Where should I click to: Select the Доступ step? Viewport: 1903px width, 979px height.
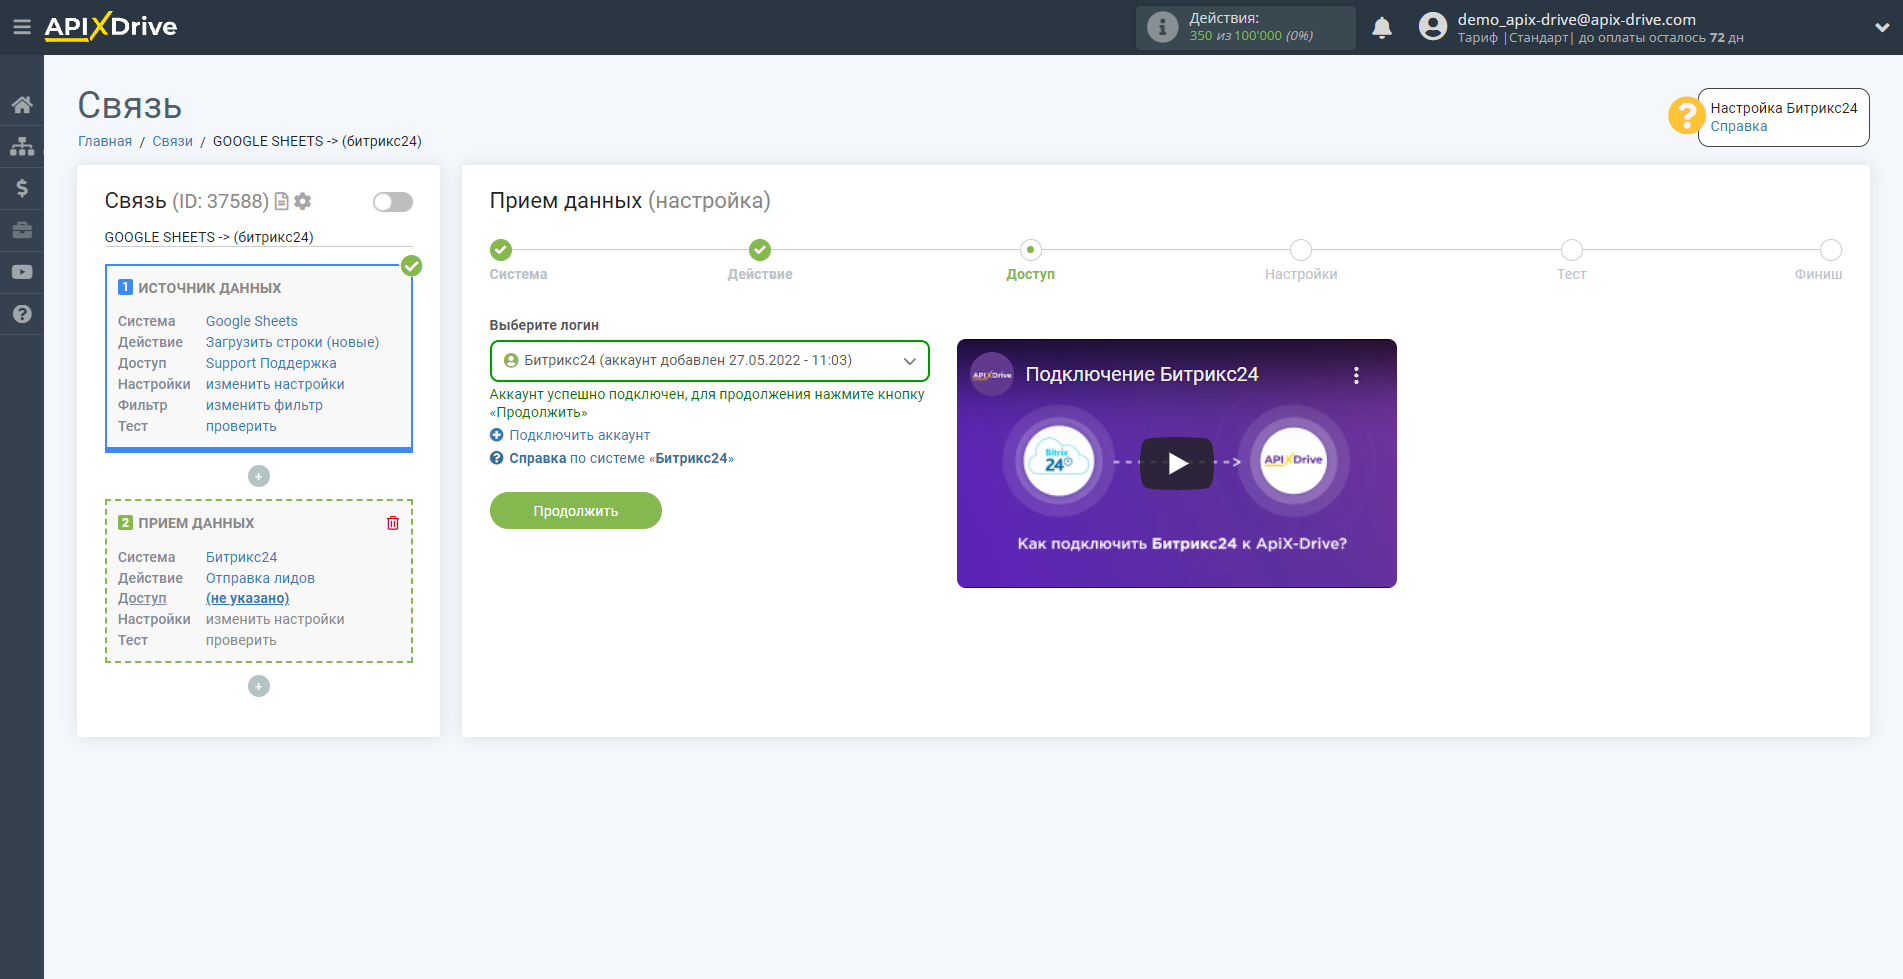1030,250
